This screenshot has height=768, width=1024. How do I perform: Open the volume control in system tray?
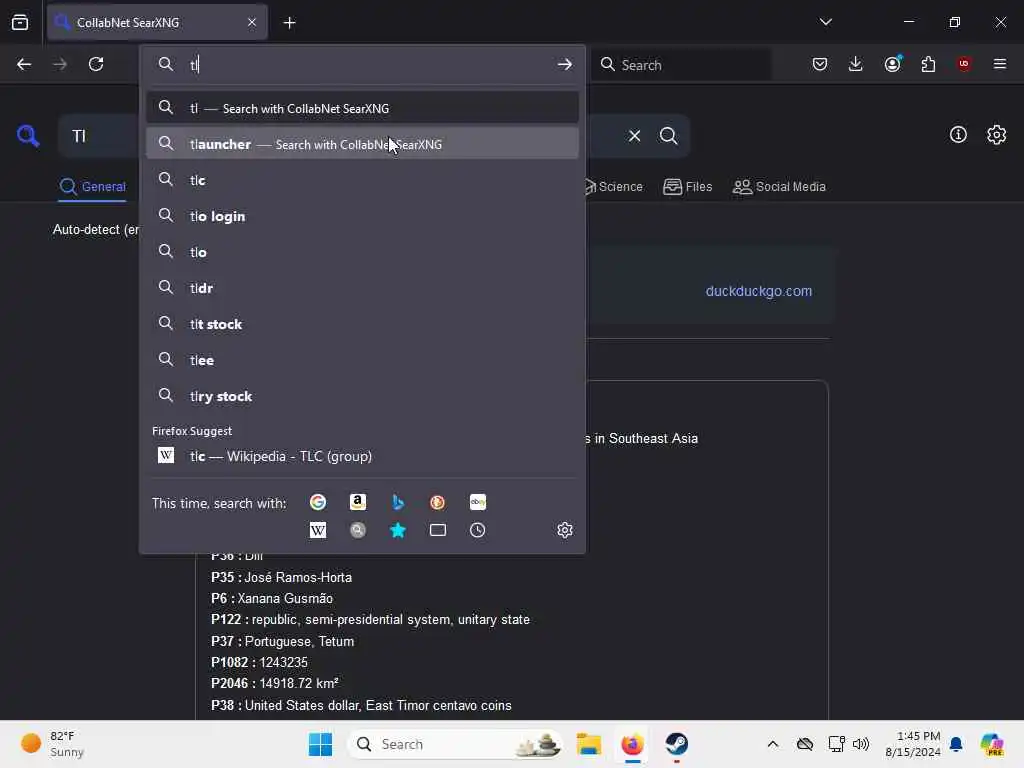point(861,744)
